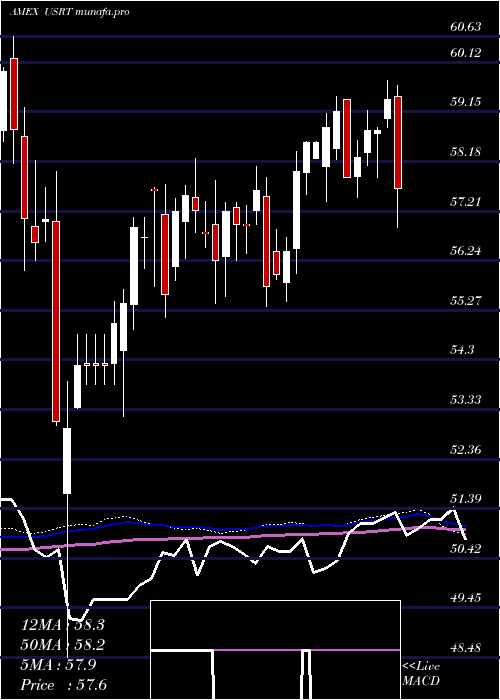This screenshot has width=500, height=700.
Task: Click the white candle spanning 52.36 to 53
Action: 67,461
